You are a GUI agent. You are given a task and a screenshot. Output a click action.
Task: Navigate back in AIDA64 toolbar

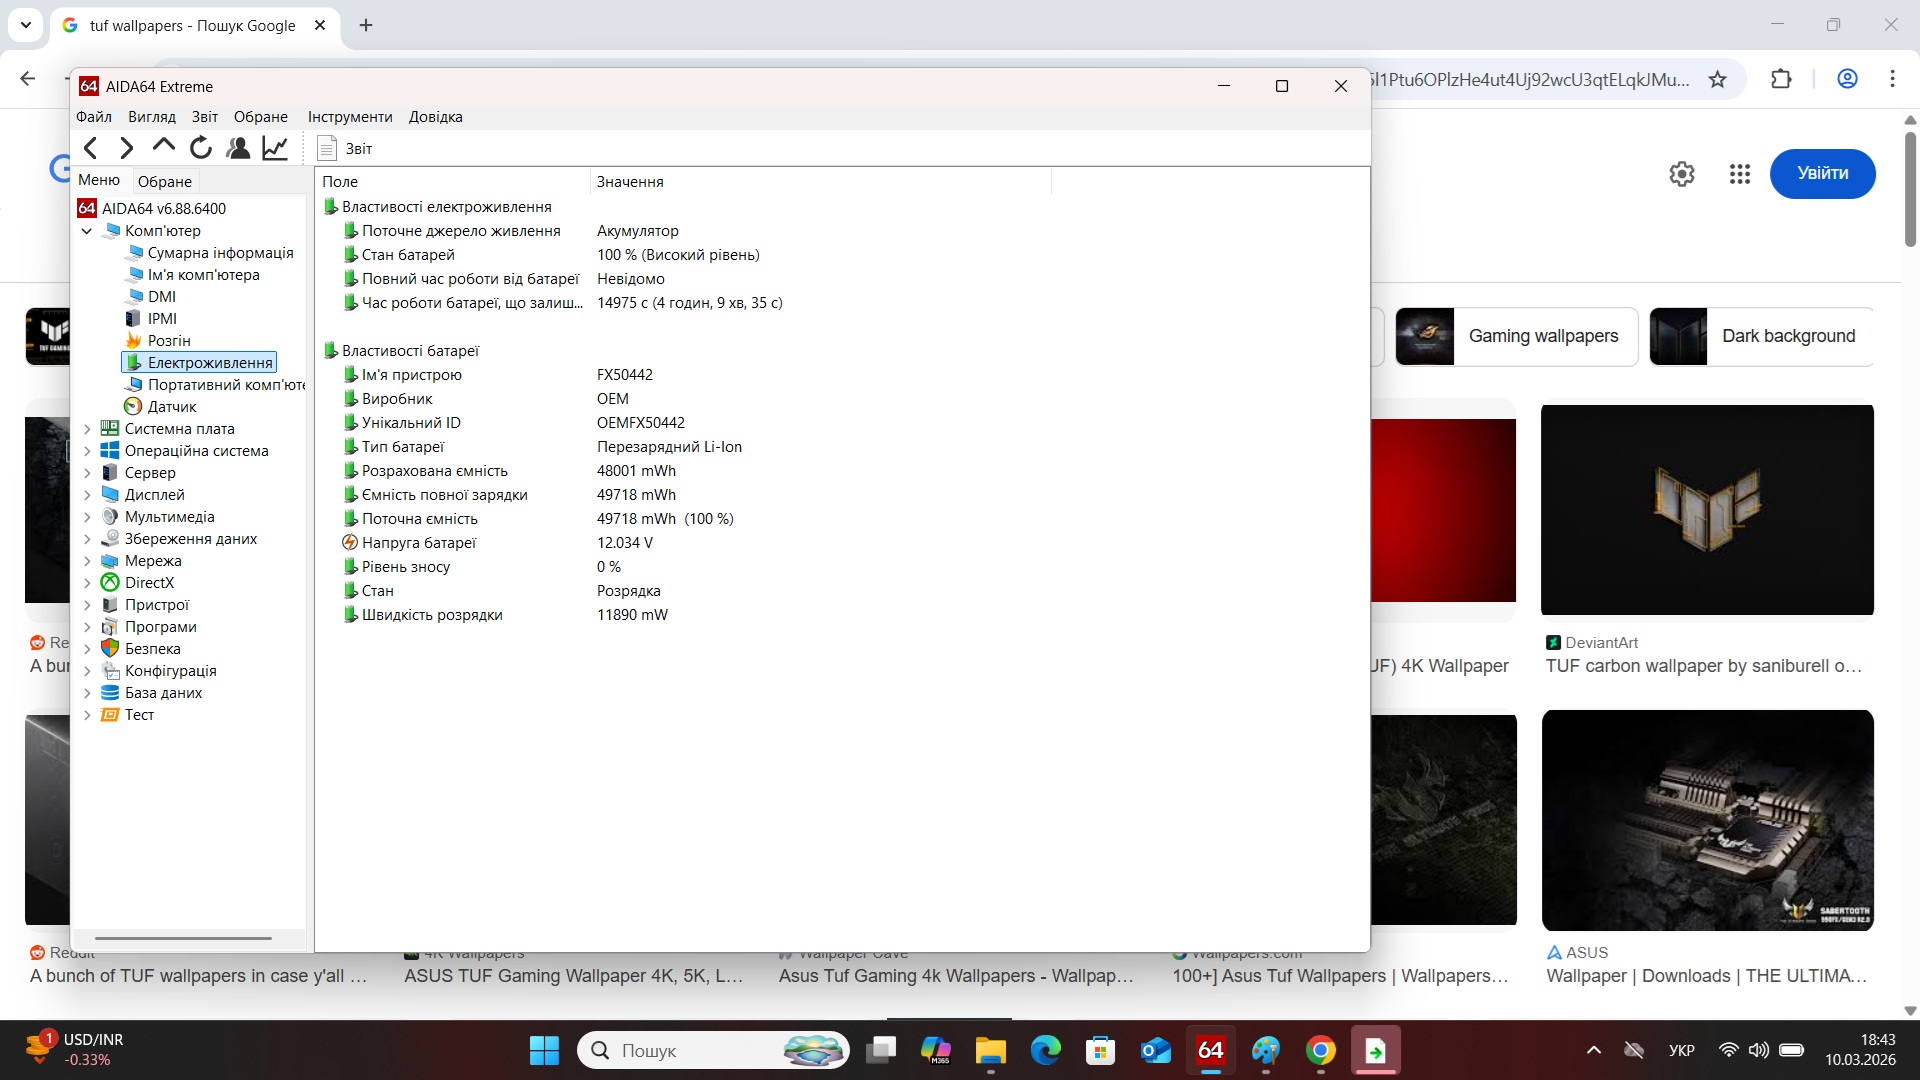tap(90, 147)
